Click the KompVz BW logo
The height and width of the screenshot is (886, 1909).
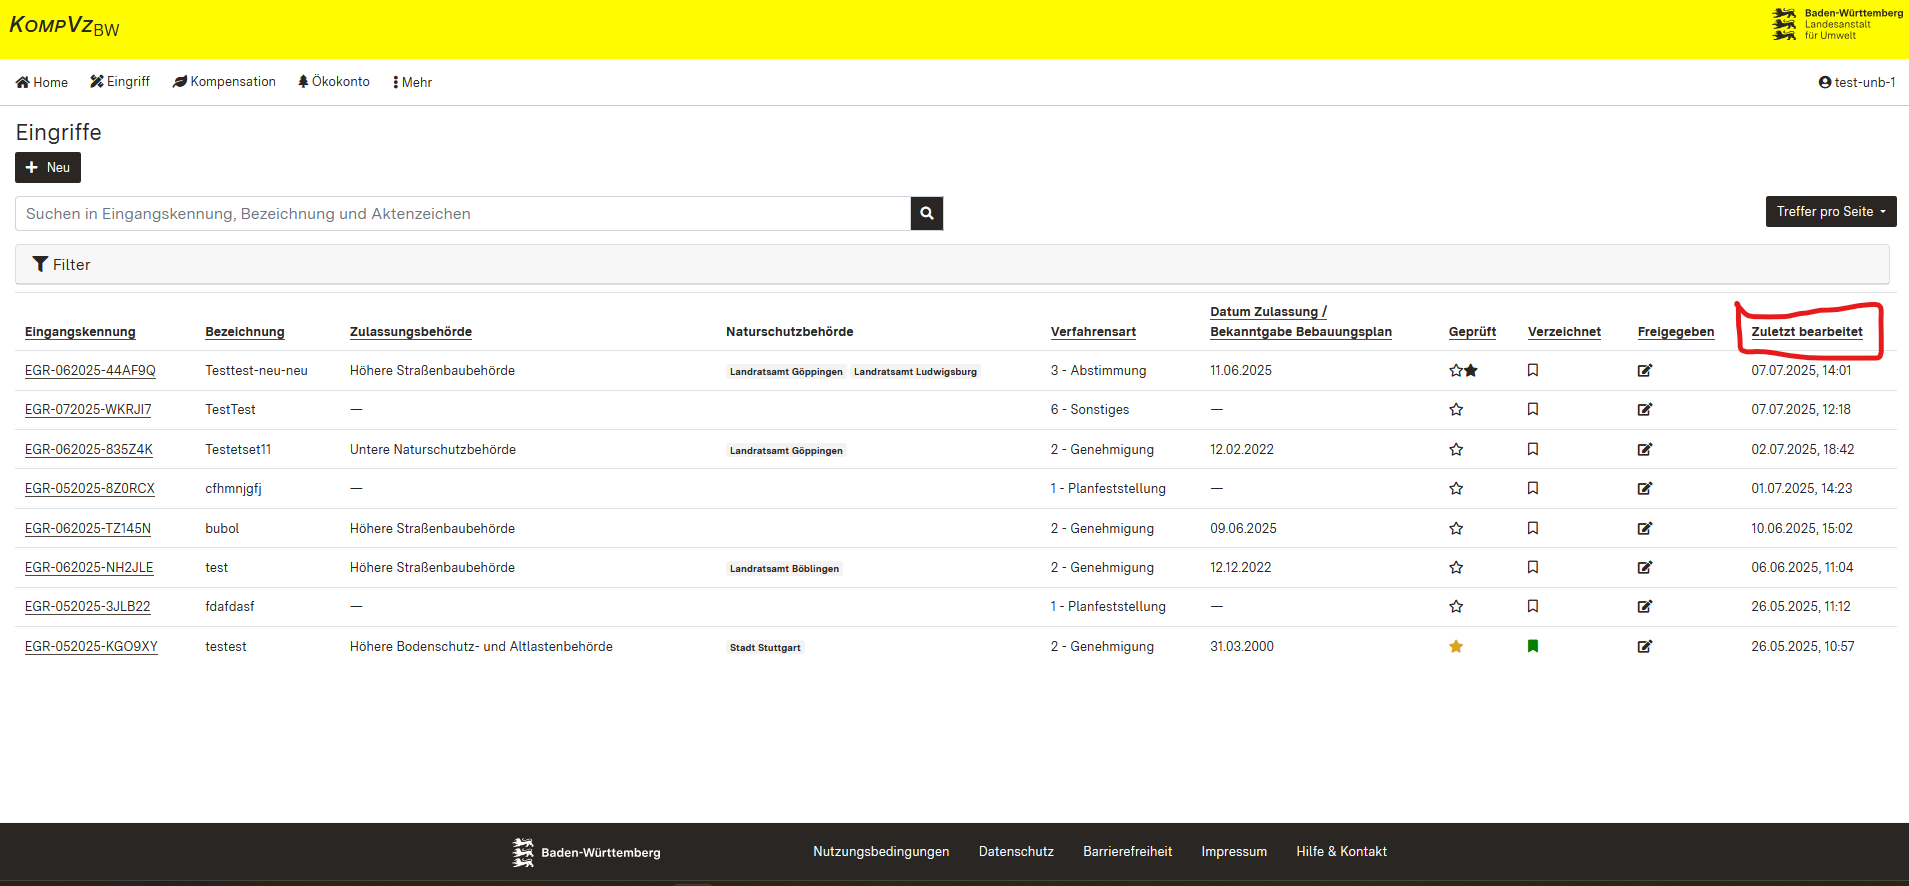[x=64, y=26]
